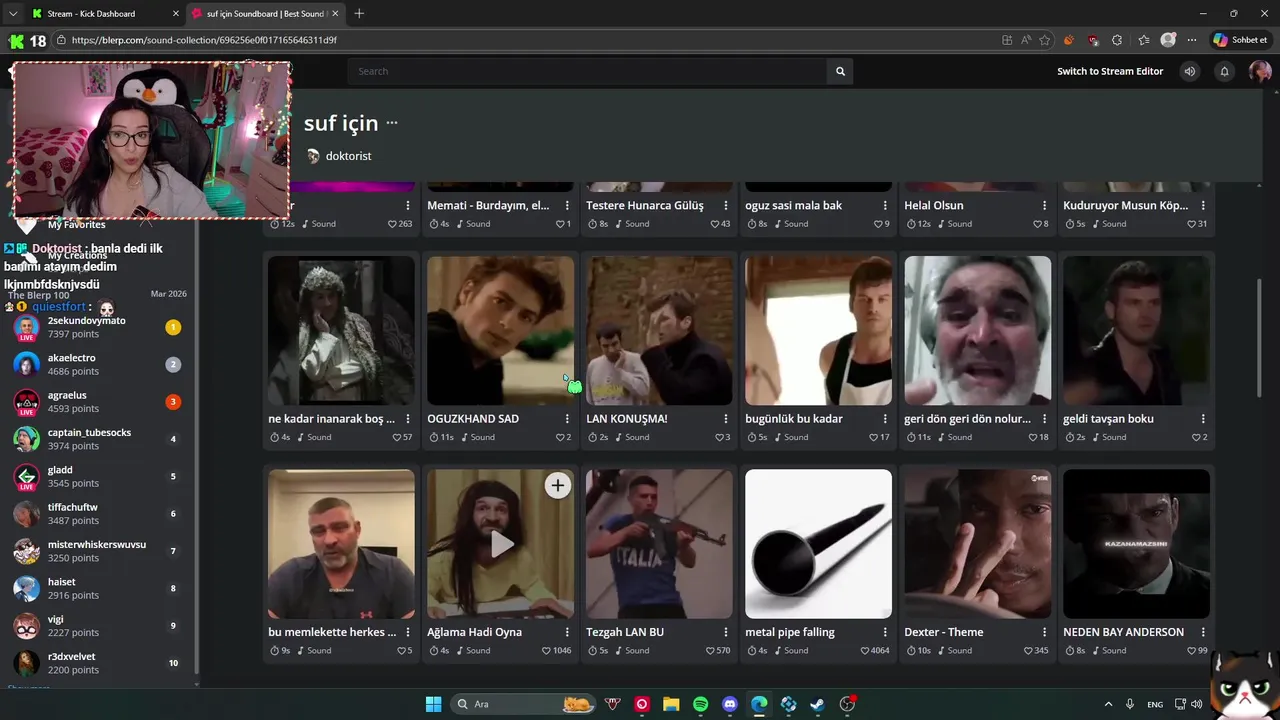Open options menu for bugünlük bu kadar
1280x720 pixels.
click(885, 419)
